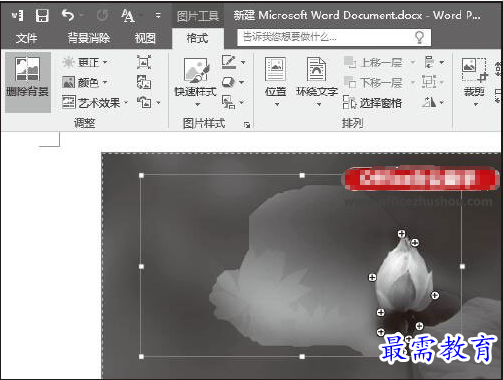Click the lightbulb icon in search box
This screenshot has height=380, width=503.
pyautogui.click(x=419, y=37)
